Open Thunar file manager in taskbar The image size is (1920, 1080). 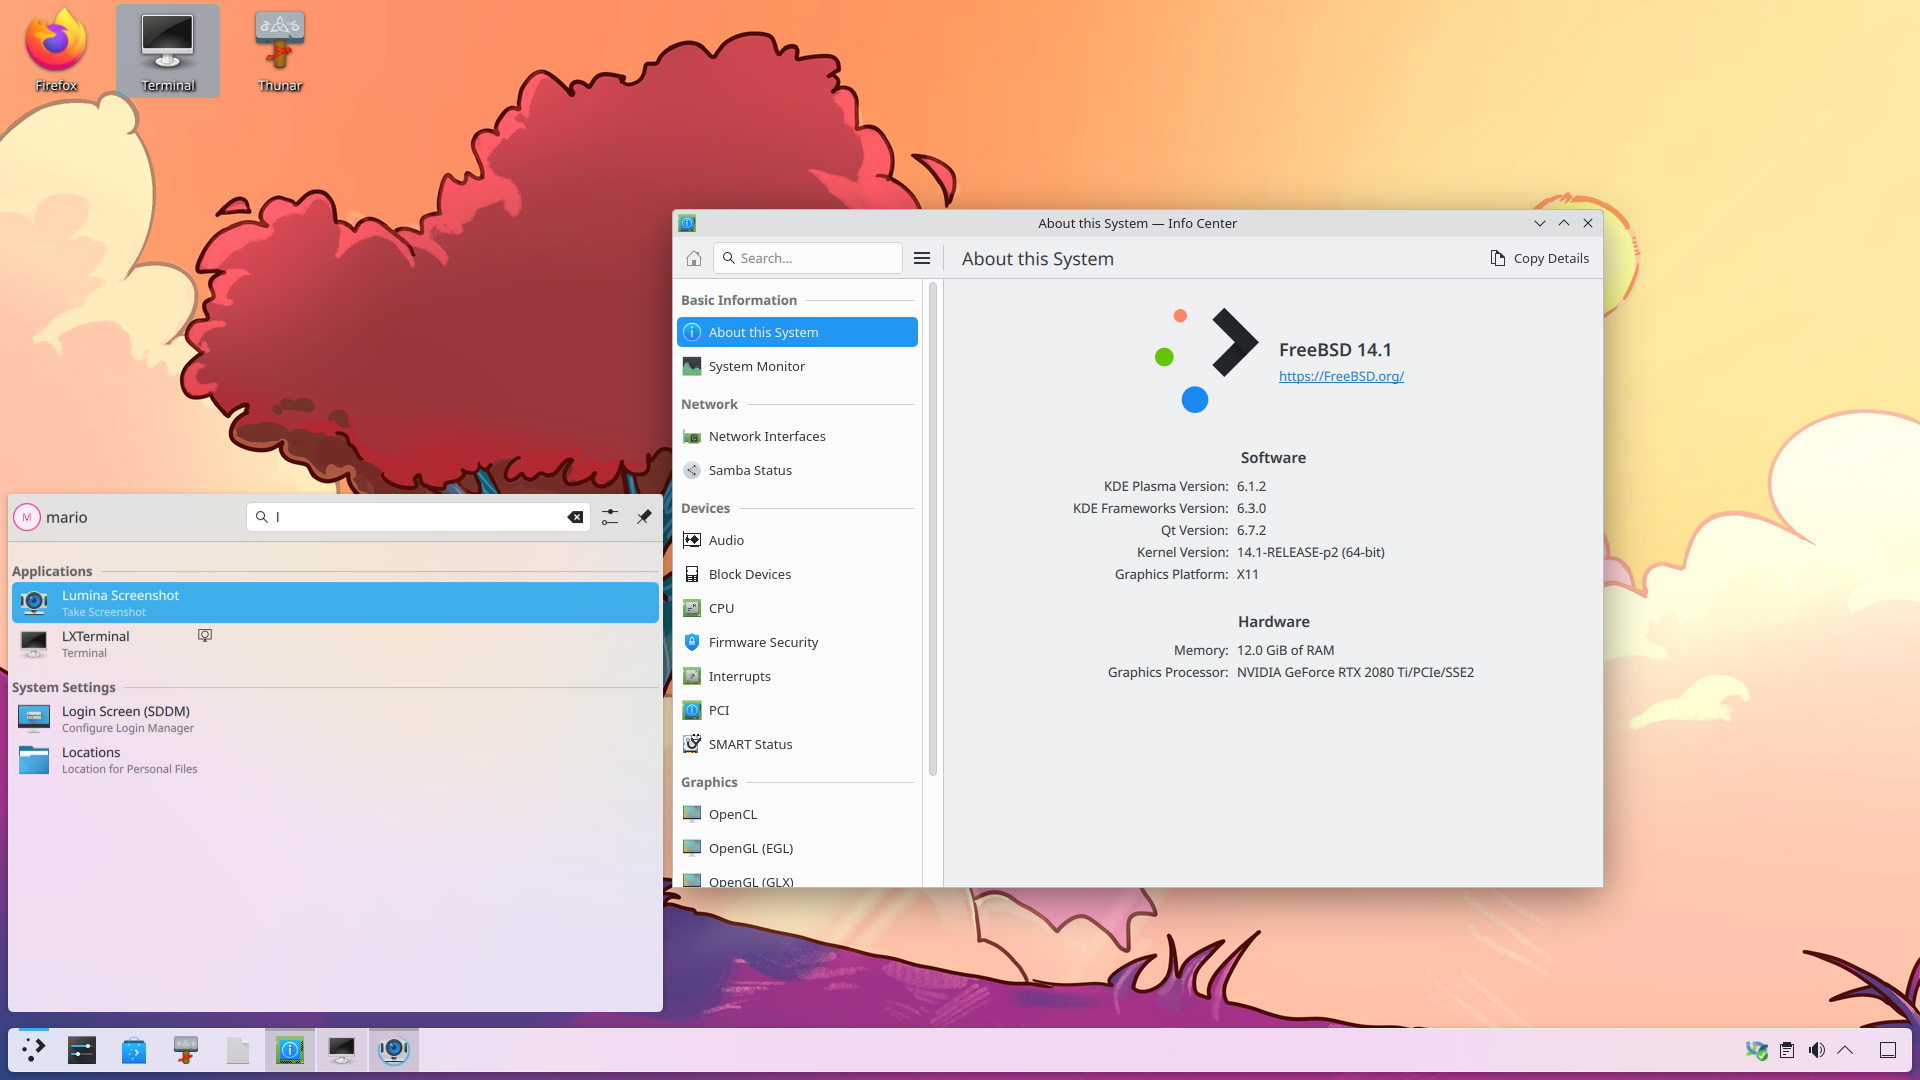pyautogui.click(x=186, y=1050)
